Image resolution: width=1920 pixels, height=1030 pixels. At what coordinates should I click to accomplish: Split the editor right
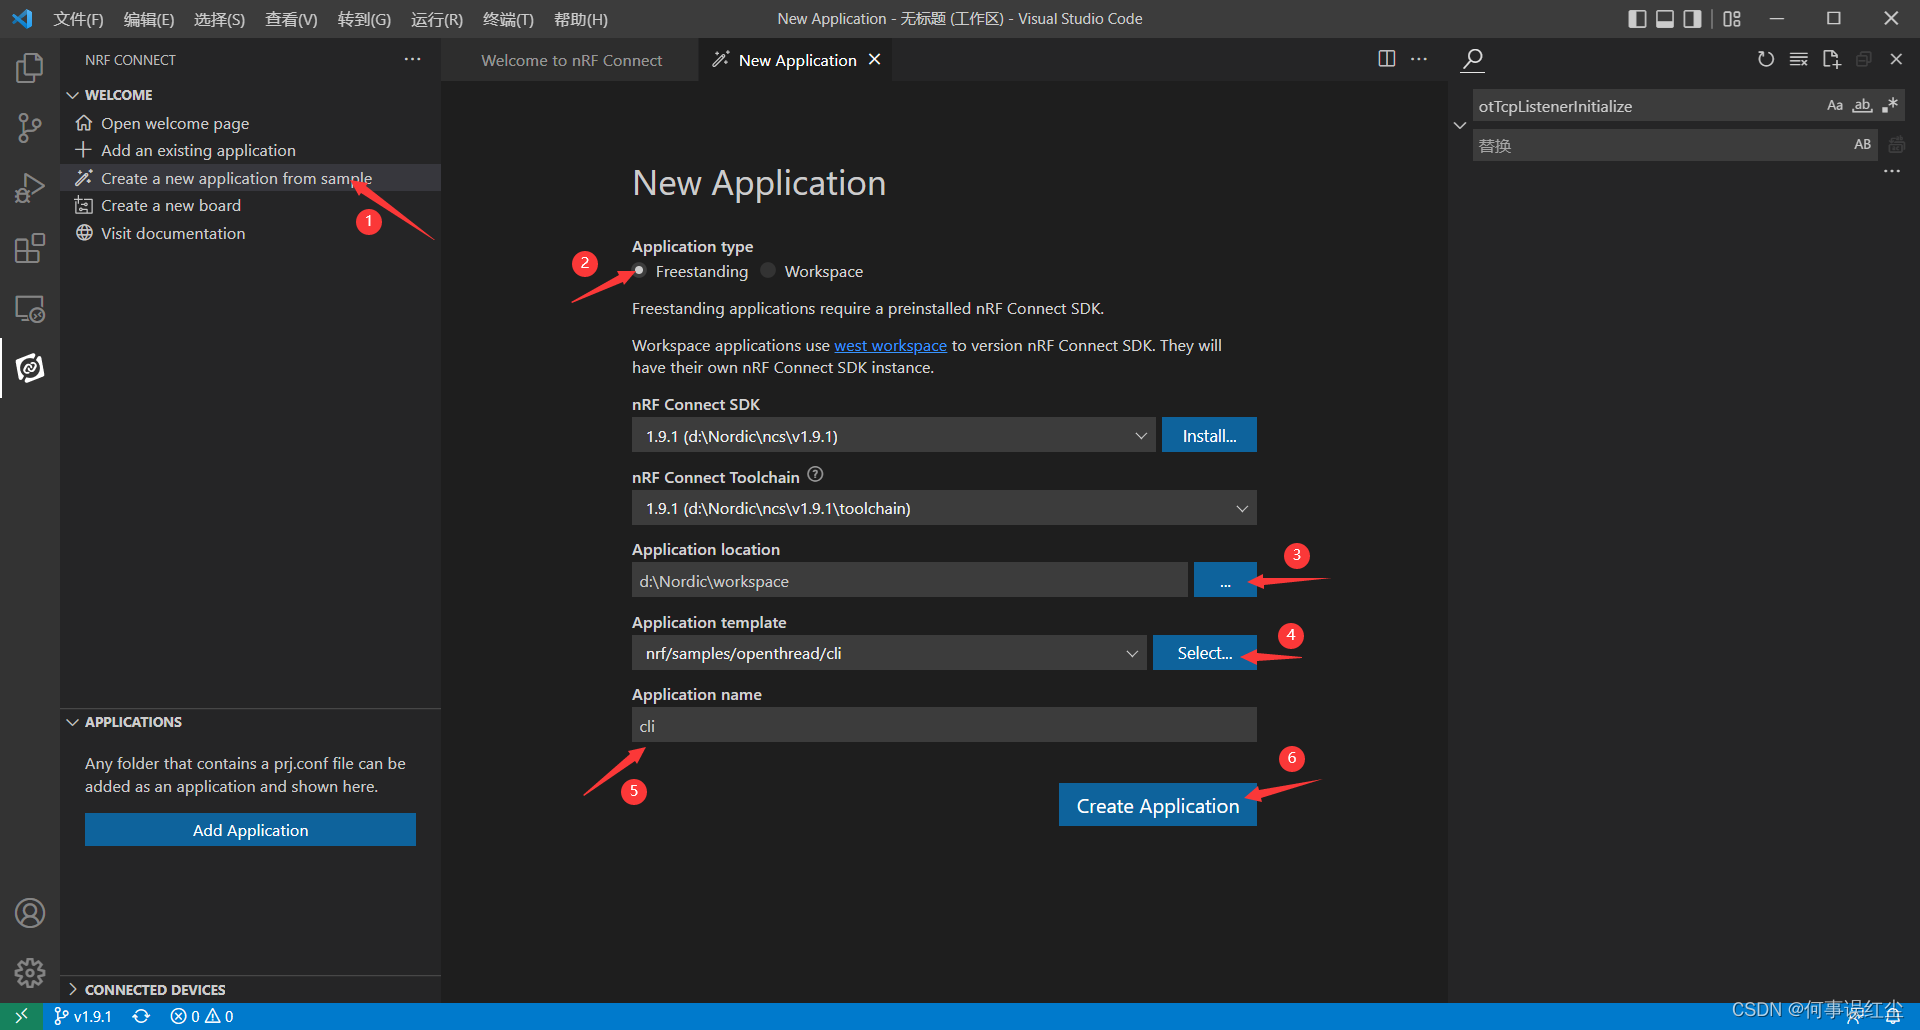pyautogui.click(x=1386, y=59)
